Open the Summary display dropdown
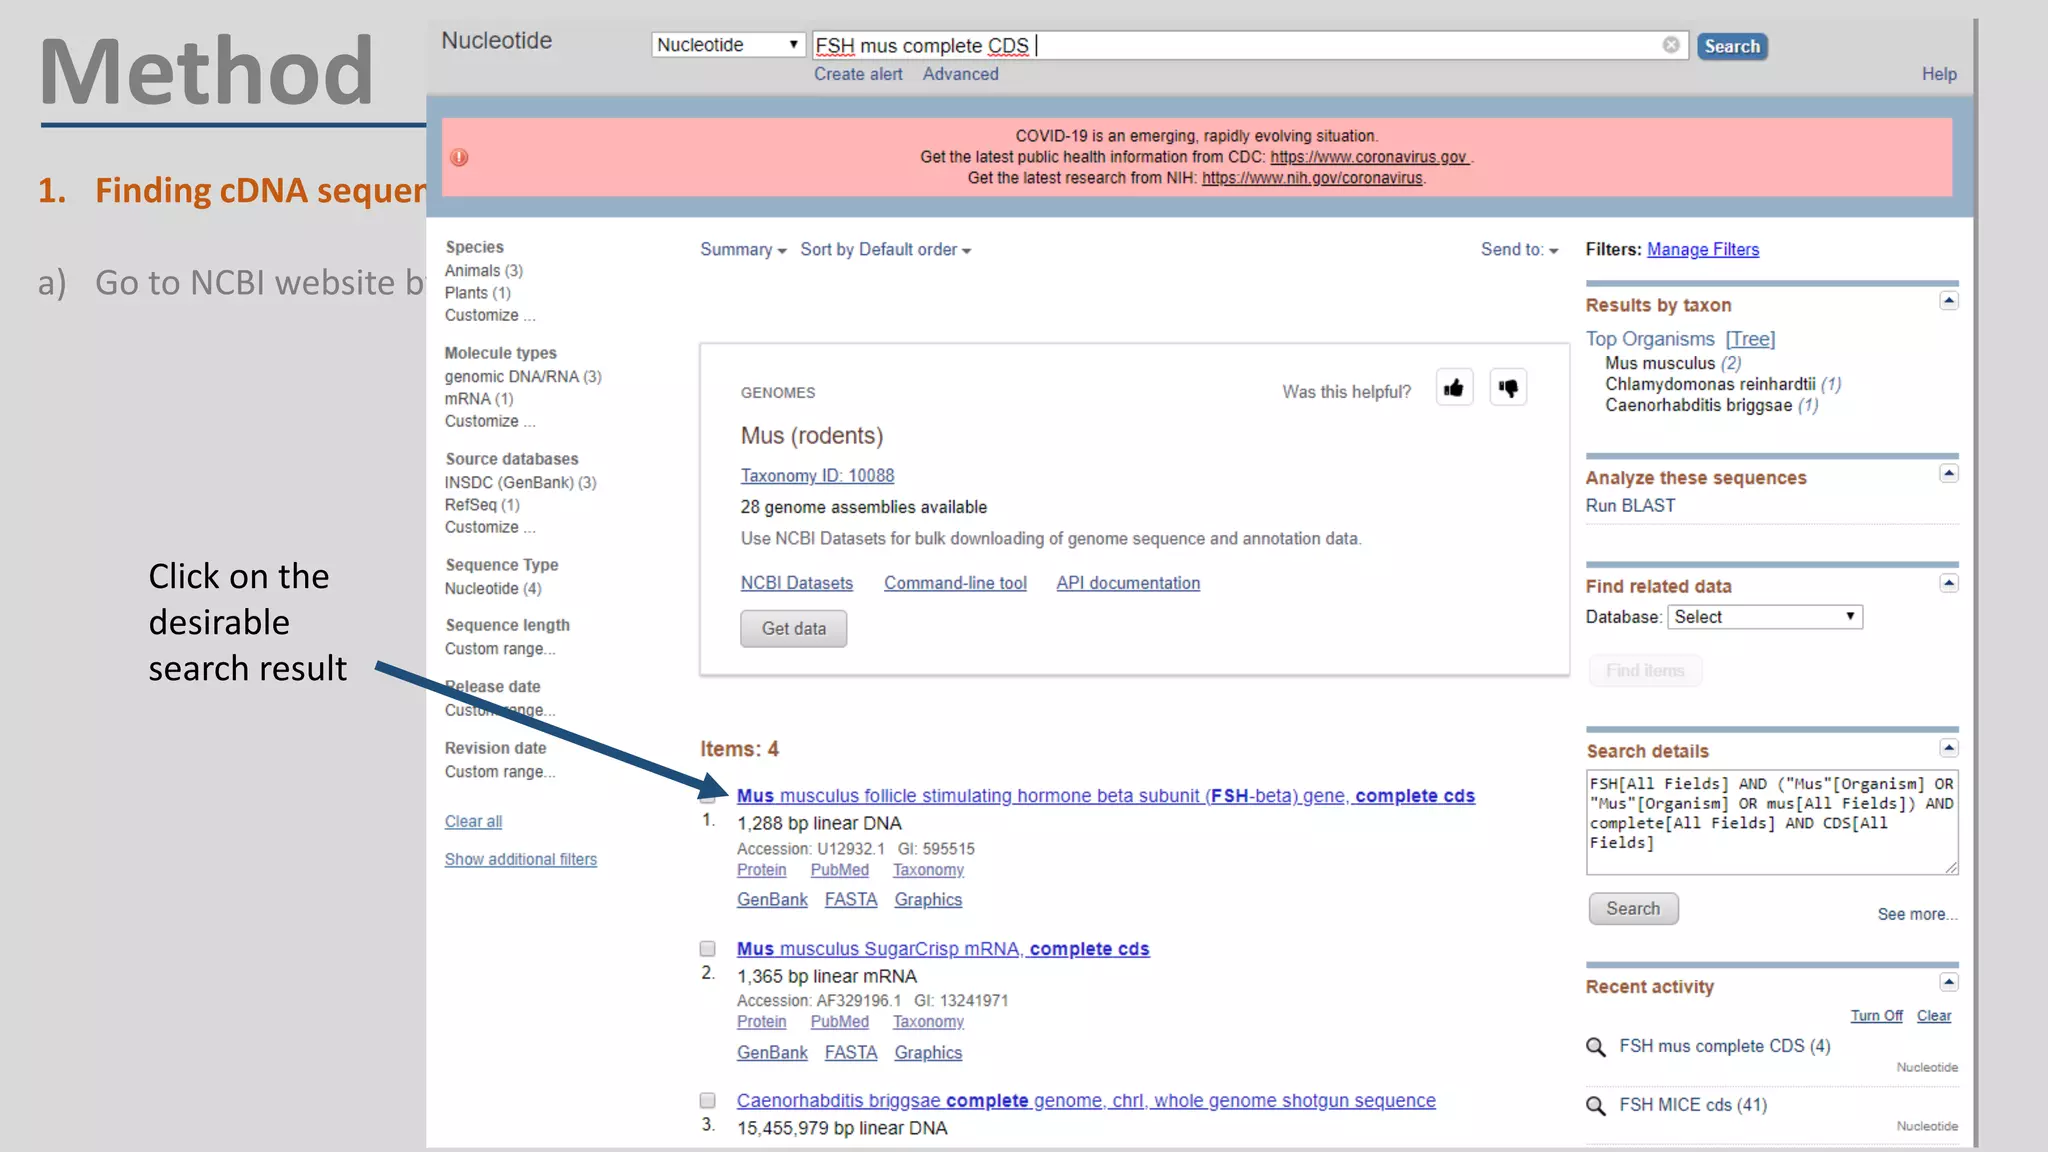The height and width of the screenshot is (1152, 2048). pyautogui.click(x=743, y=250)
